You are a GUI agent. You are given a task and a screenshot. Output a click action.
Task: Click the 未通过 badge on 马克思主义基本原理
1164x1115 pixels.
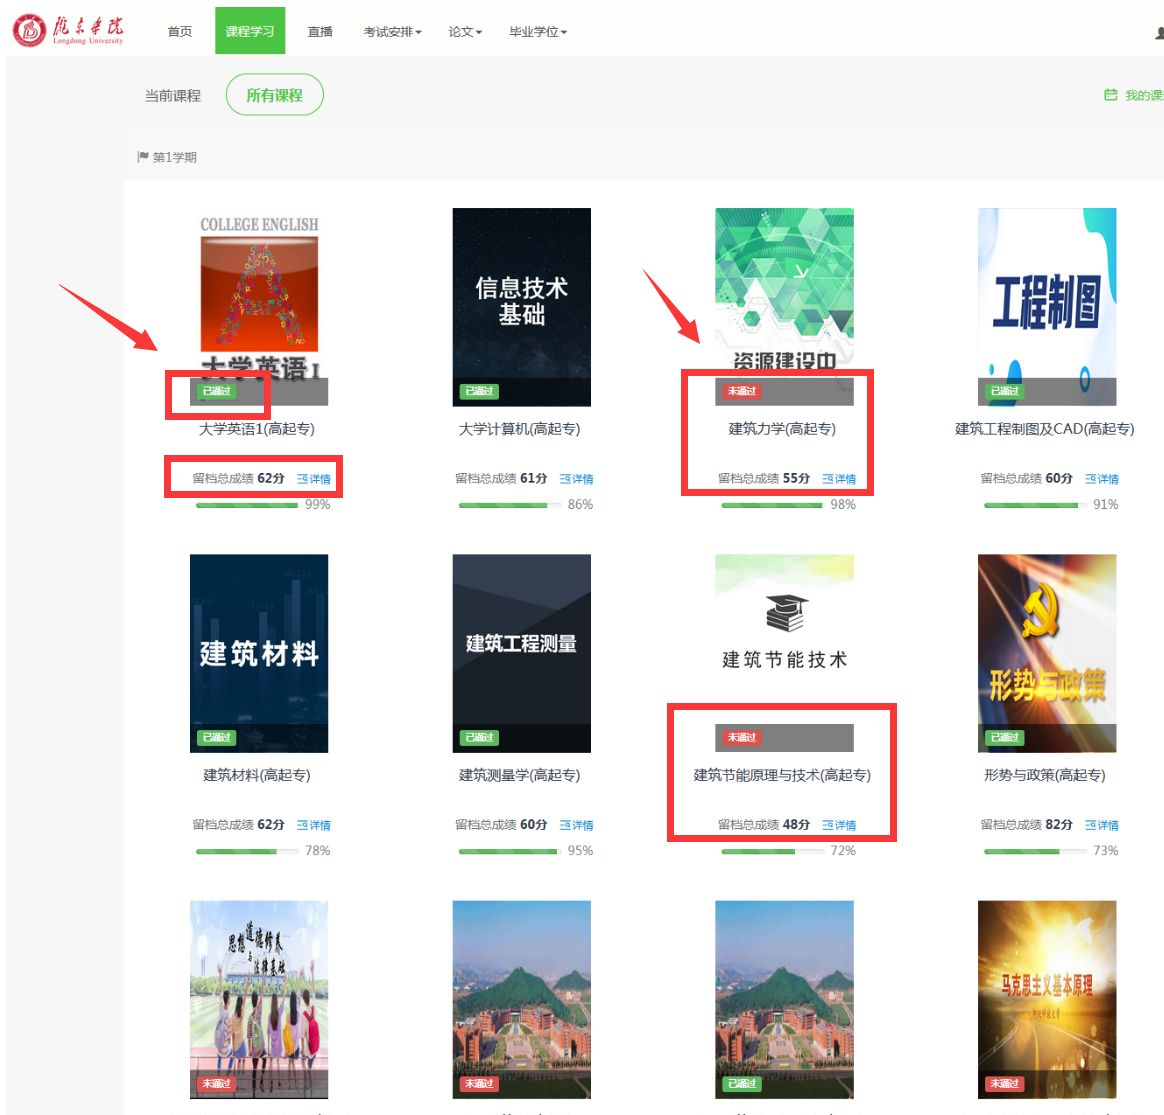1004,1084
